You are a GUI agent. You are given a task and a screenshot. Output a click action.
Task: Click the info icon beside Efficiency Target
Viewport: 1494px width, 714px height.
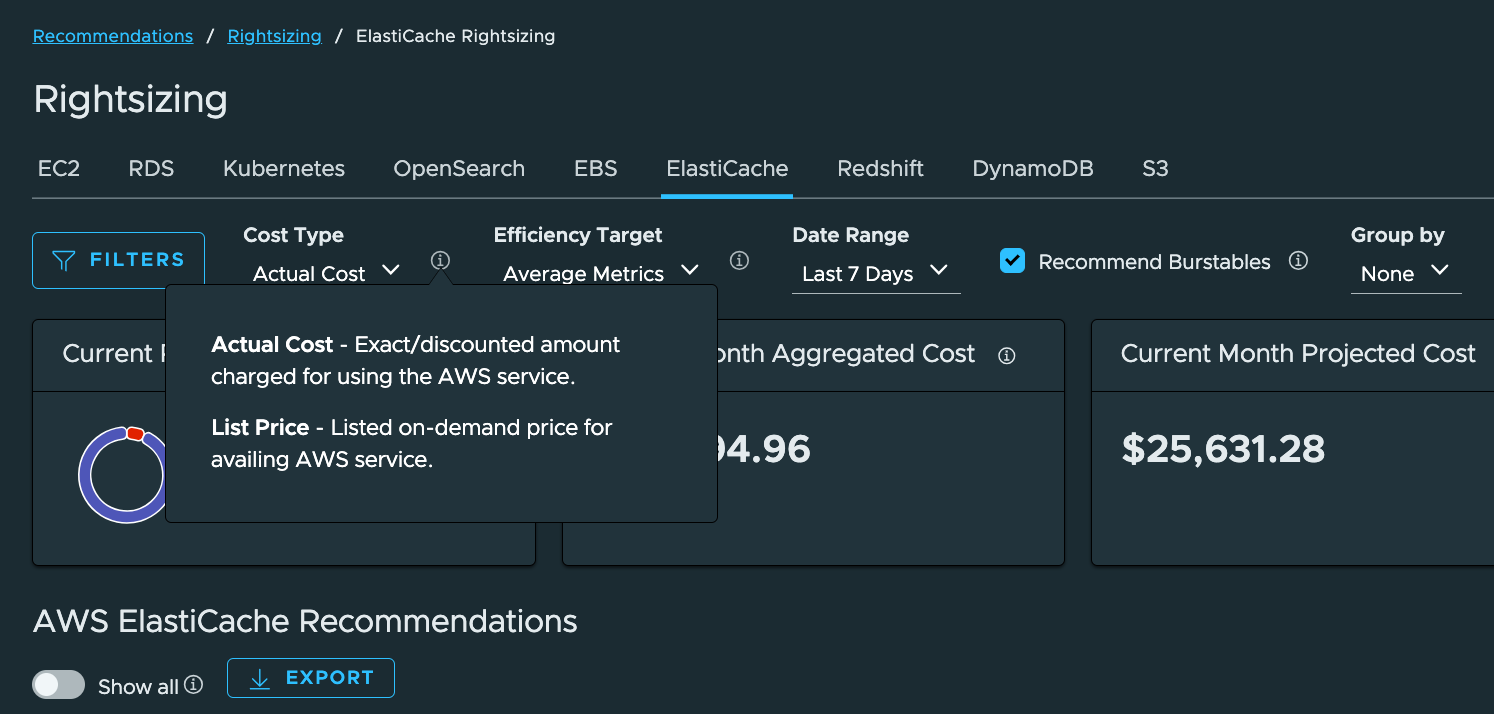coord(740,260)
